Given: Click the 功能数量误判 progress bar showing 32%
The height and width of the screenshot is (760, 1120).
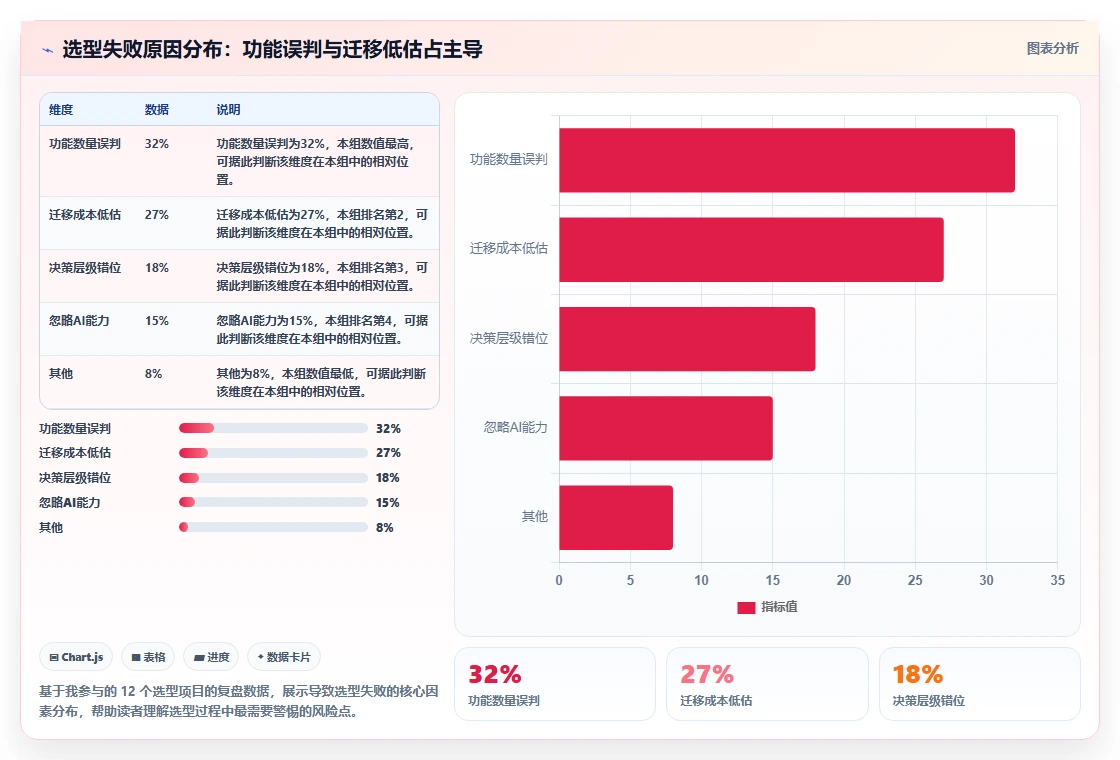Looking at the screenshot, I should tap(273, 429).
